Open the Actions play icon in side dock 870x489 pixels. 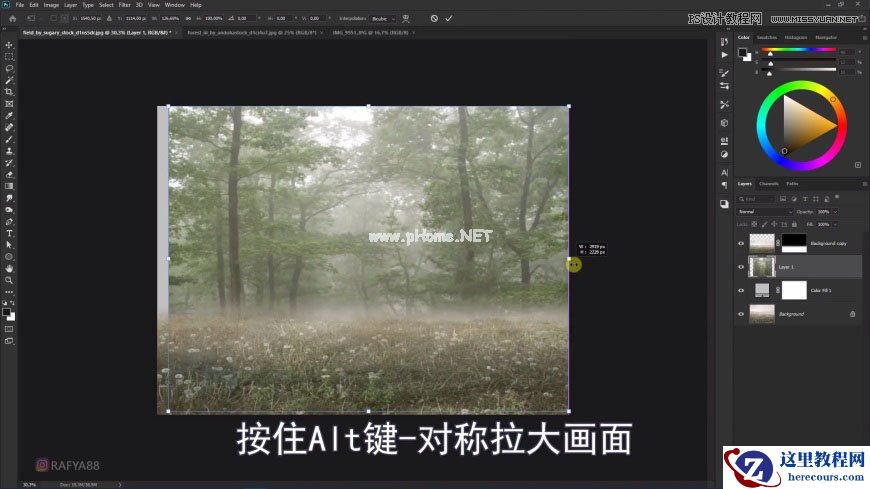click(x=724, y=55)
